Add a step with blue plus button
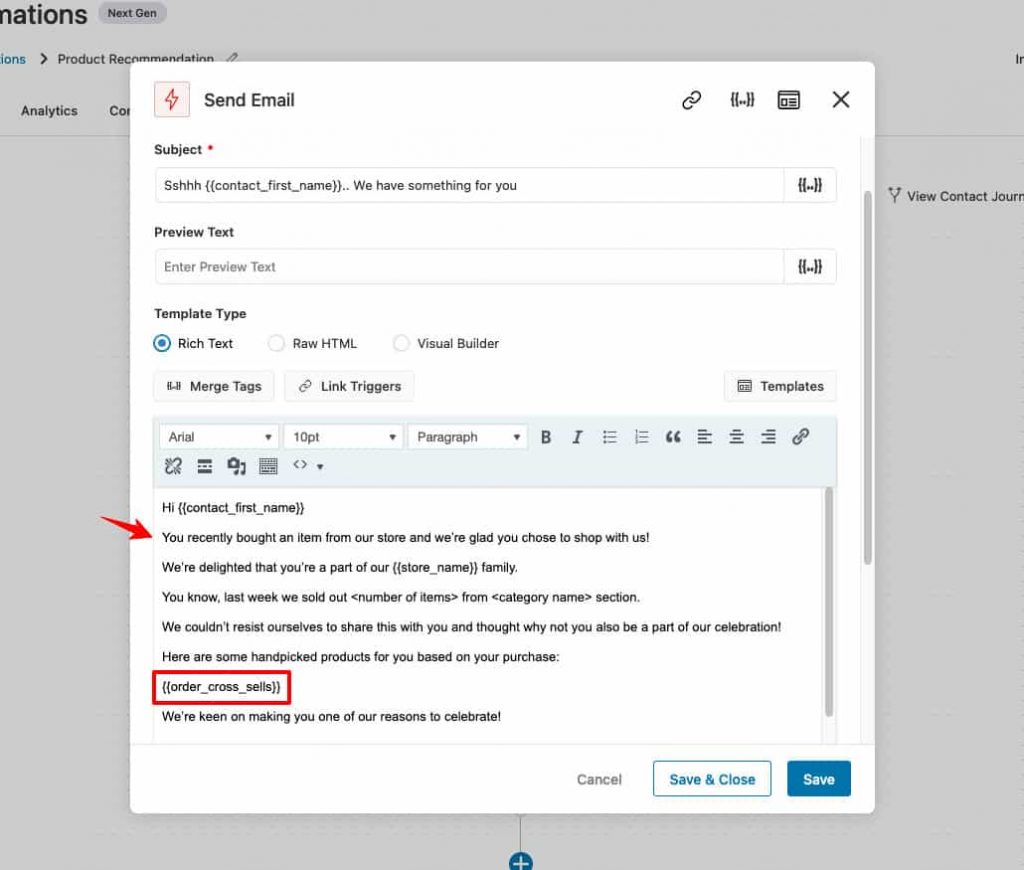 pos(520,862)
